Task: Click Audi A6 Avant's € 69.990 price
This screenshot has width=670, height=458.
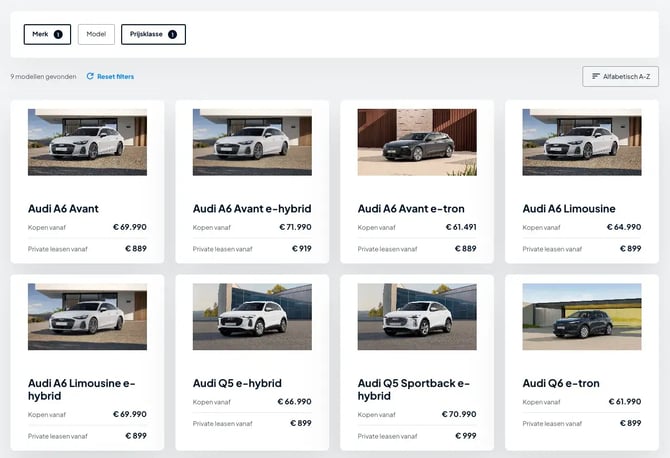Action: 129,227
